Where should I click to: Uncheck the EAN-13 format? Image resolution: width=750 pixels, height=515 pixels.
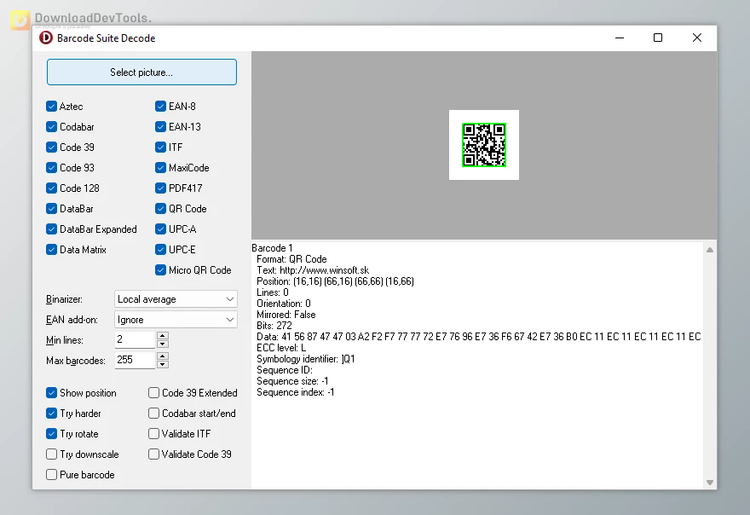[x=161, y=127]
